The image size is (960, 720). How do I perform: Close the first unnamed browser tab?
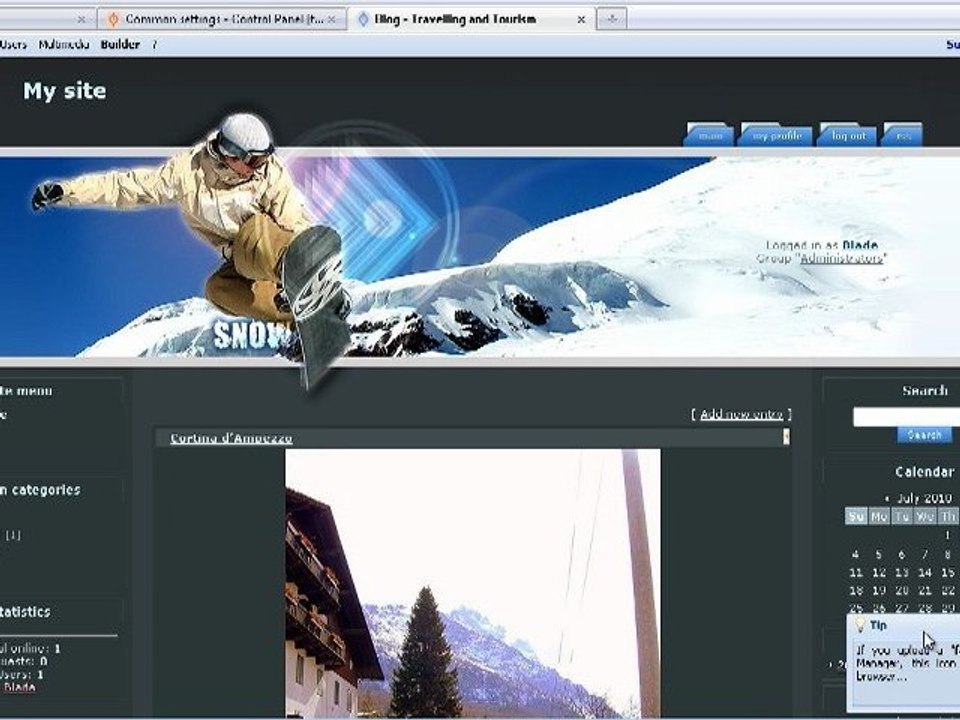[81, 20]
